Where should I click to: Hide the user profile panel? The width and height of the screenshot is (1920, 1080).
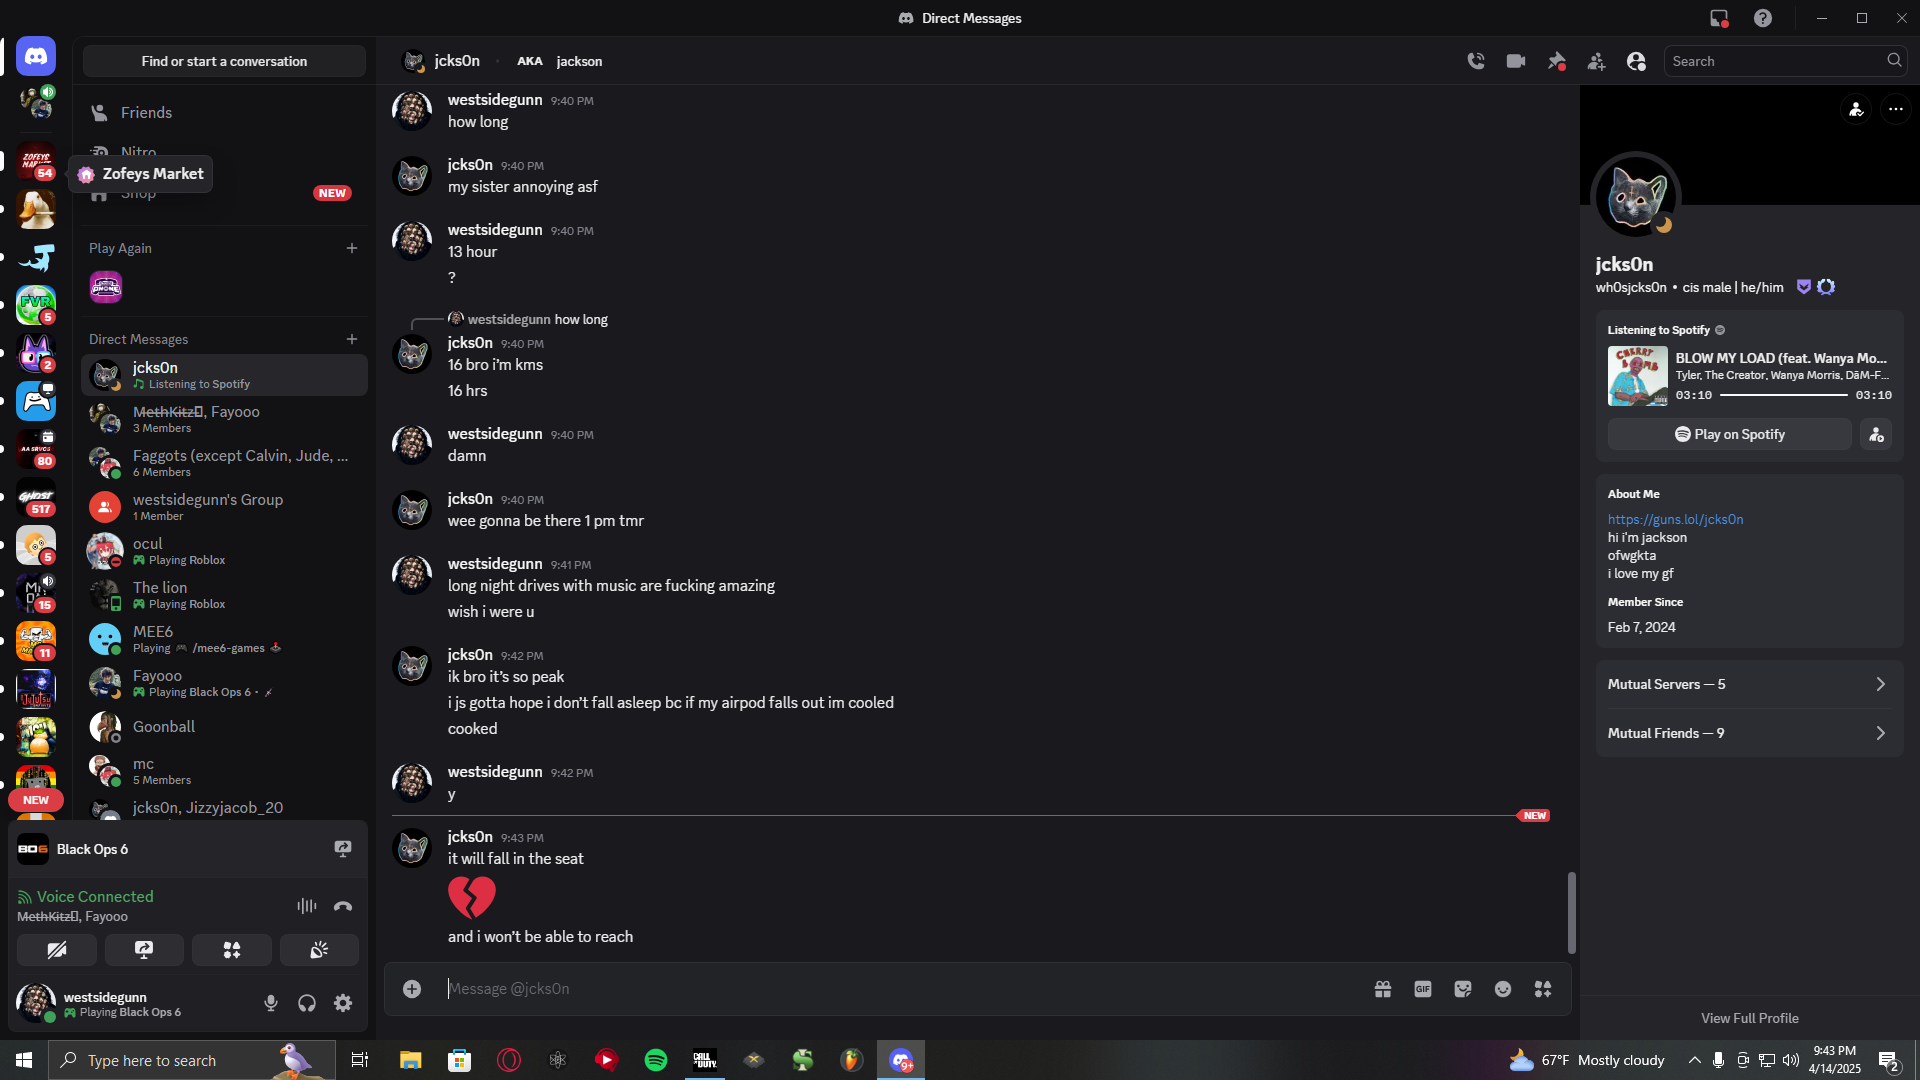tap(1636, 61)
